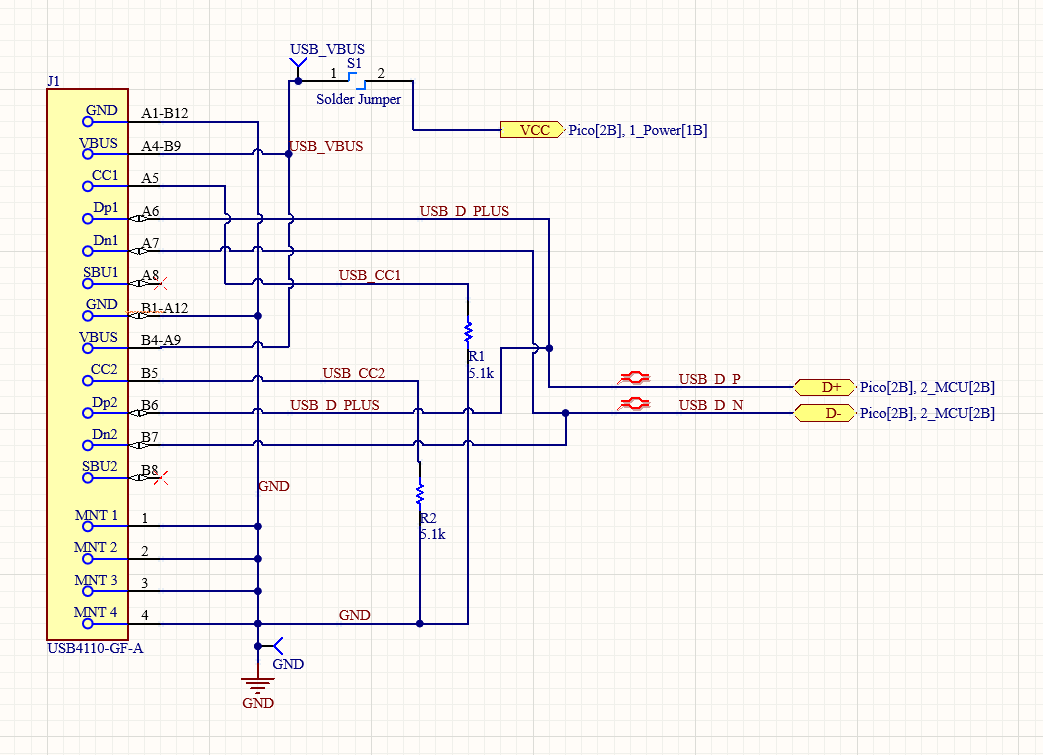
Task: Click the blue GND port label text
Action: click(x=288, y=664)
